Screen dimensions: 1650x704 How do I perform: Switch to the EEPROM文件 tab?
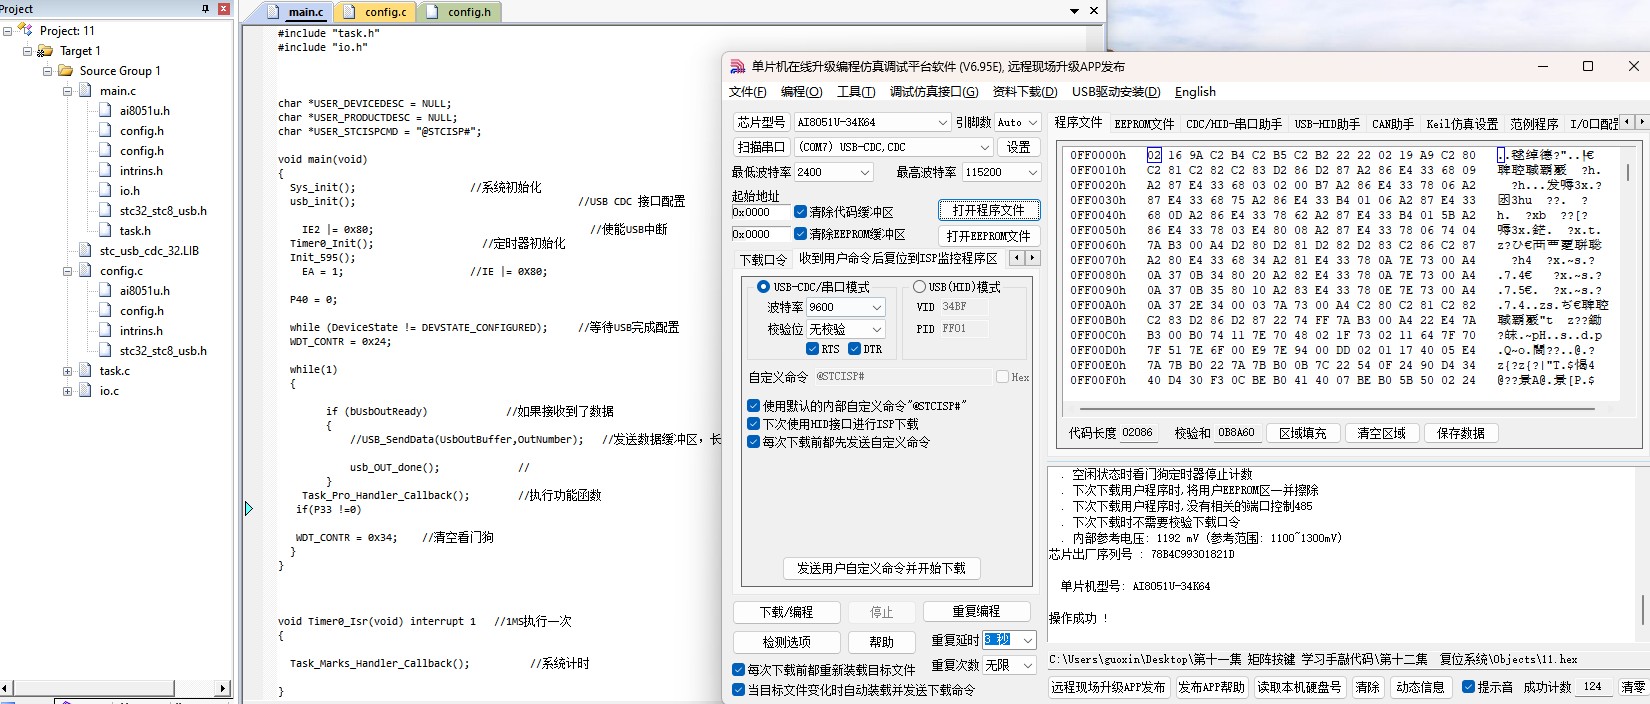click(1144, 123)
